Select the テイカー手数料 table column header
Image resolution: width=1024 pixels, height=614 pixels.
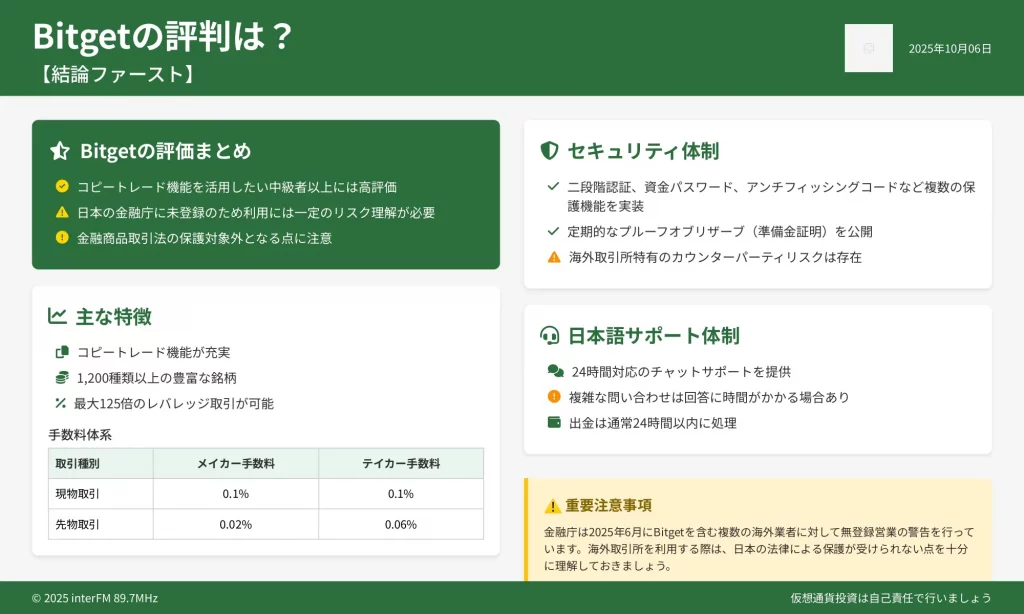(400, 464)
